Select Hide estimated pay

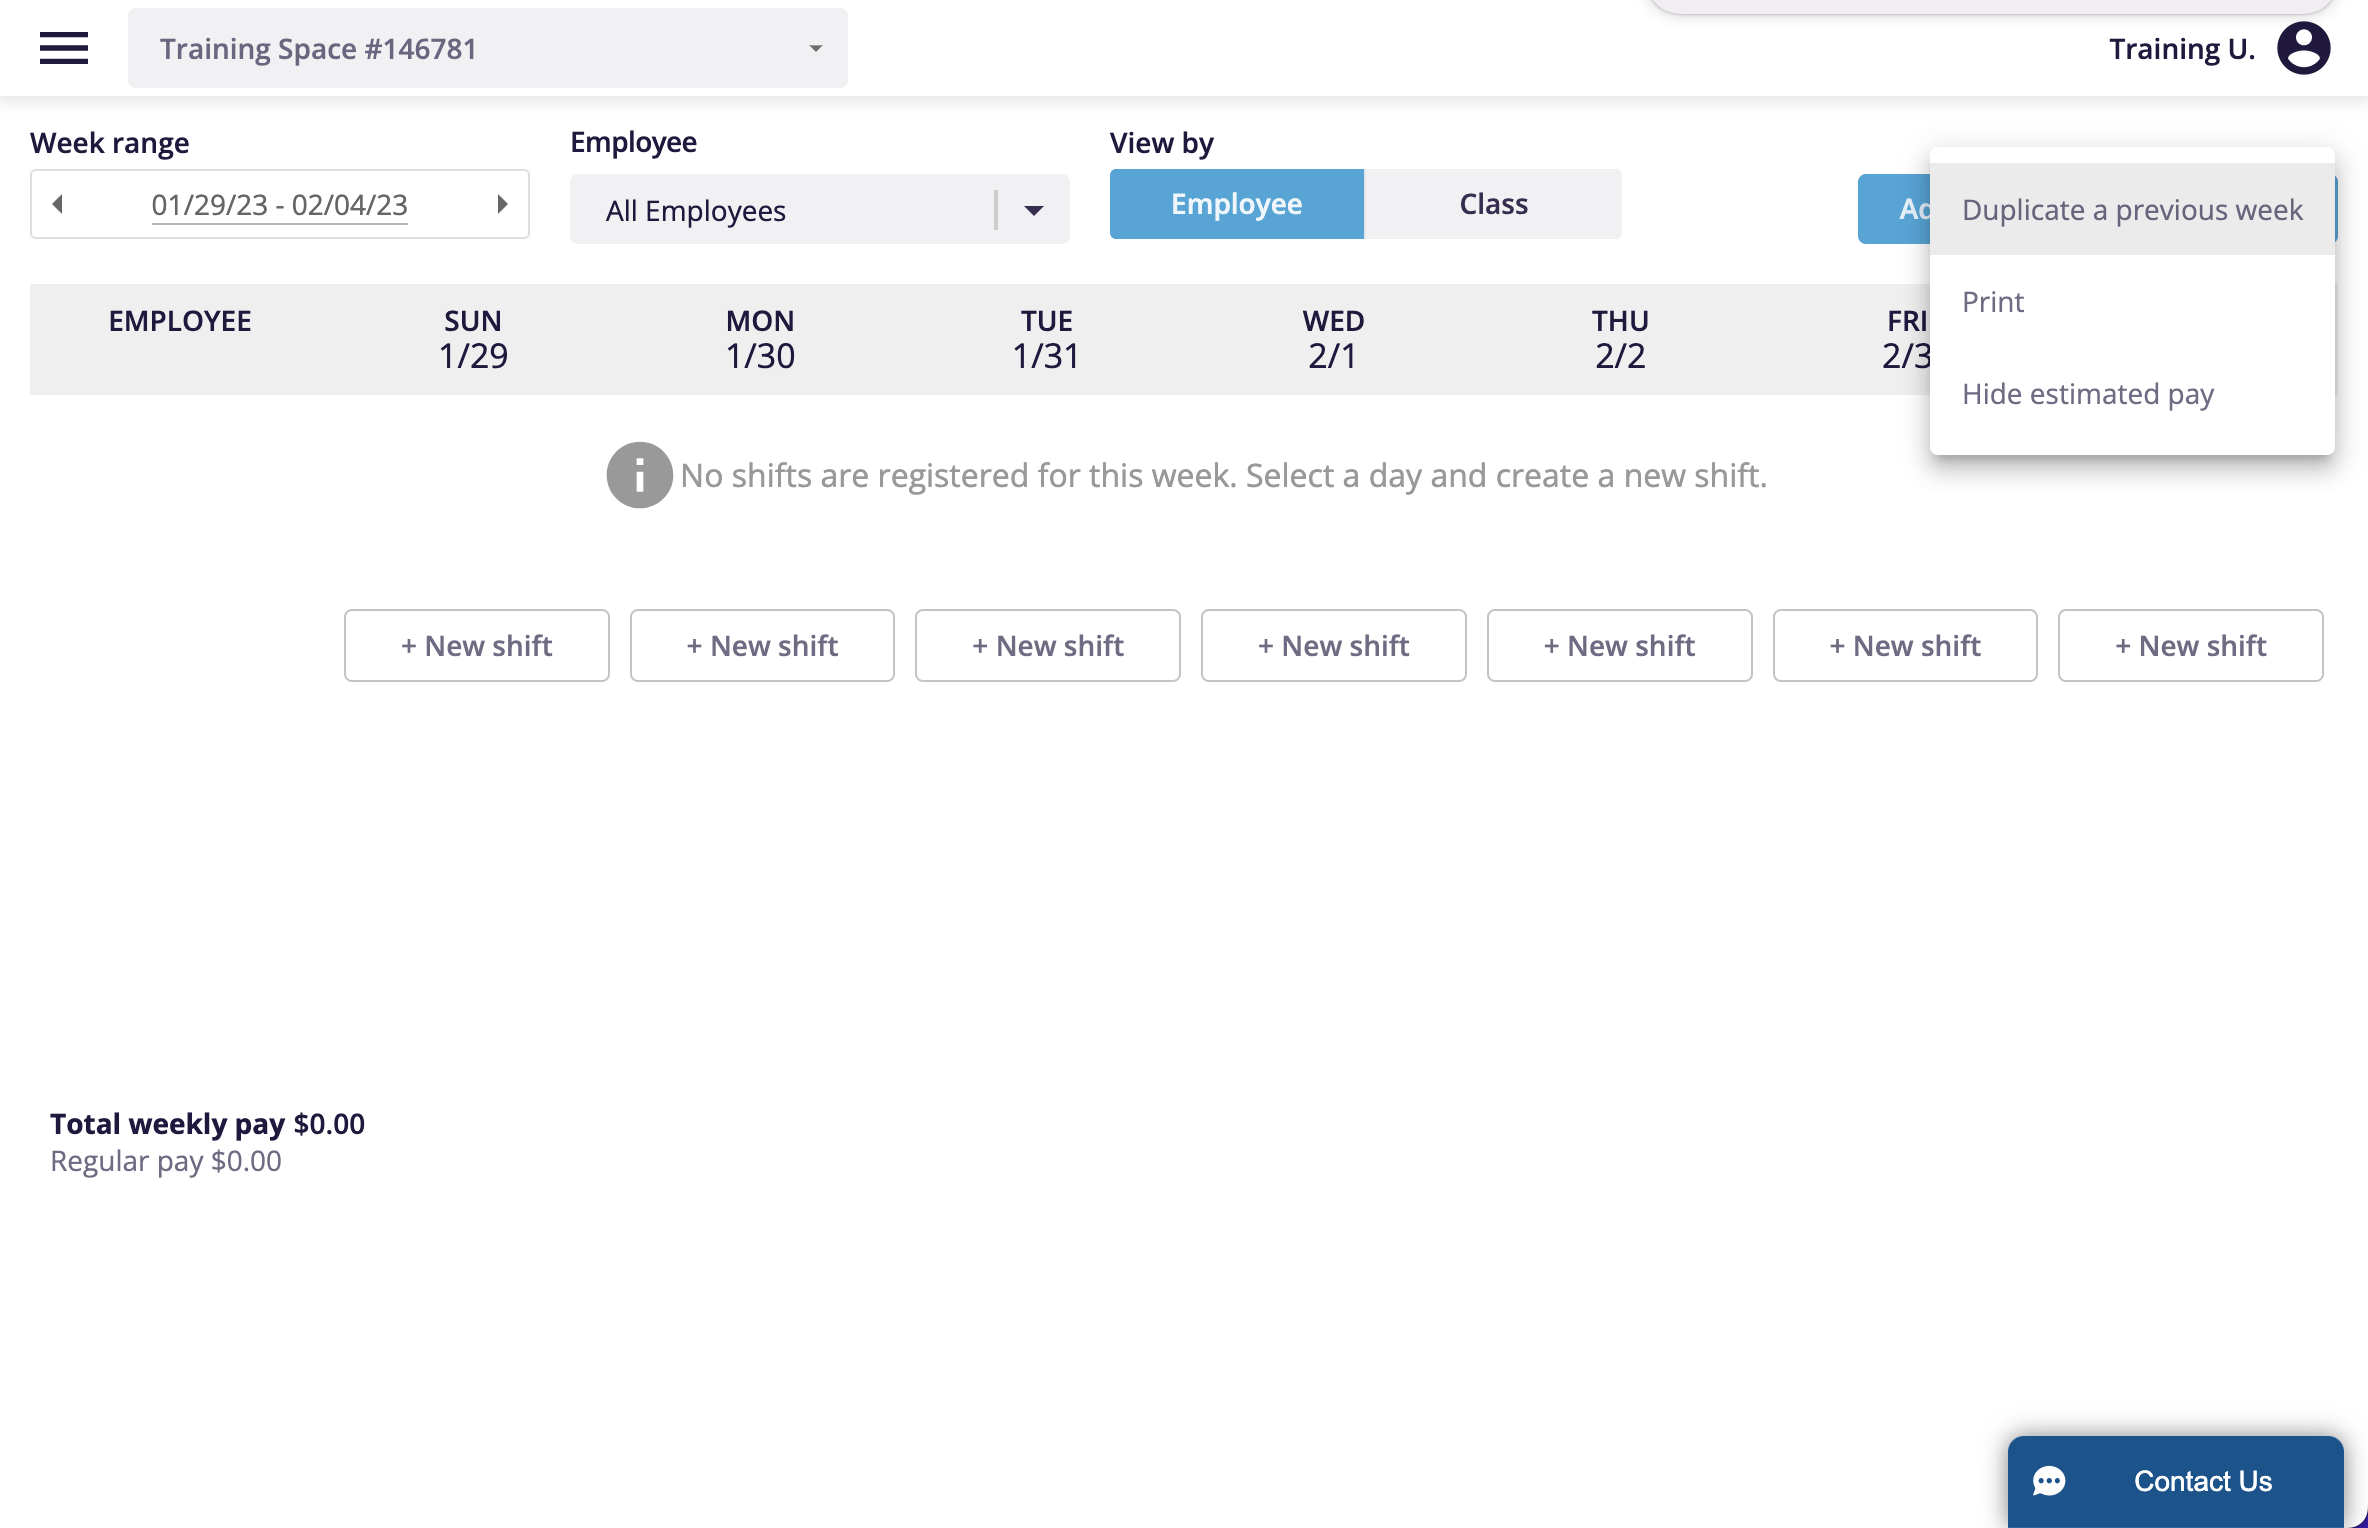click(2088, 393)
